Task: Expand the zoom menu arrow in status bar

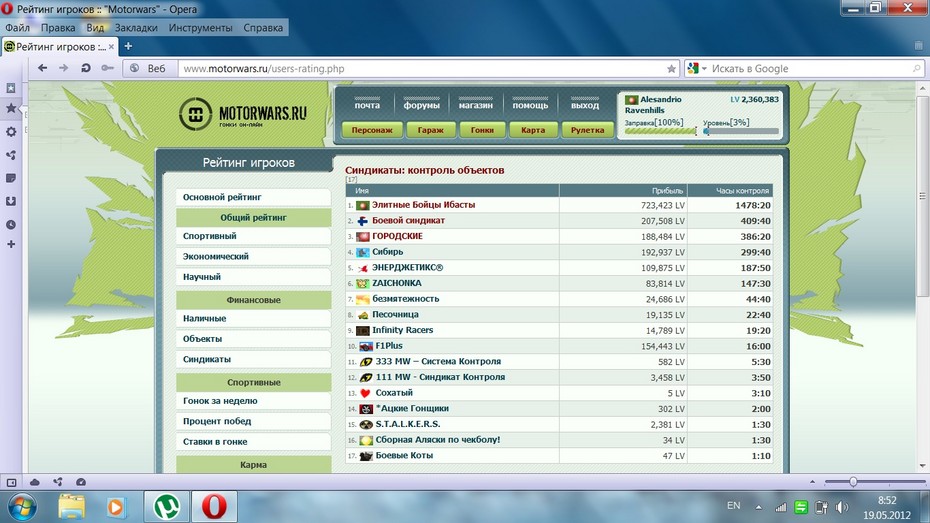Action: (812, 482)
